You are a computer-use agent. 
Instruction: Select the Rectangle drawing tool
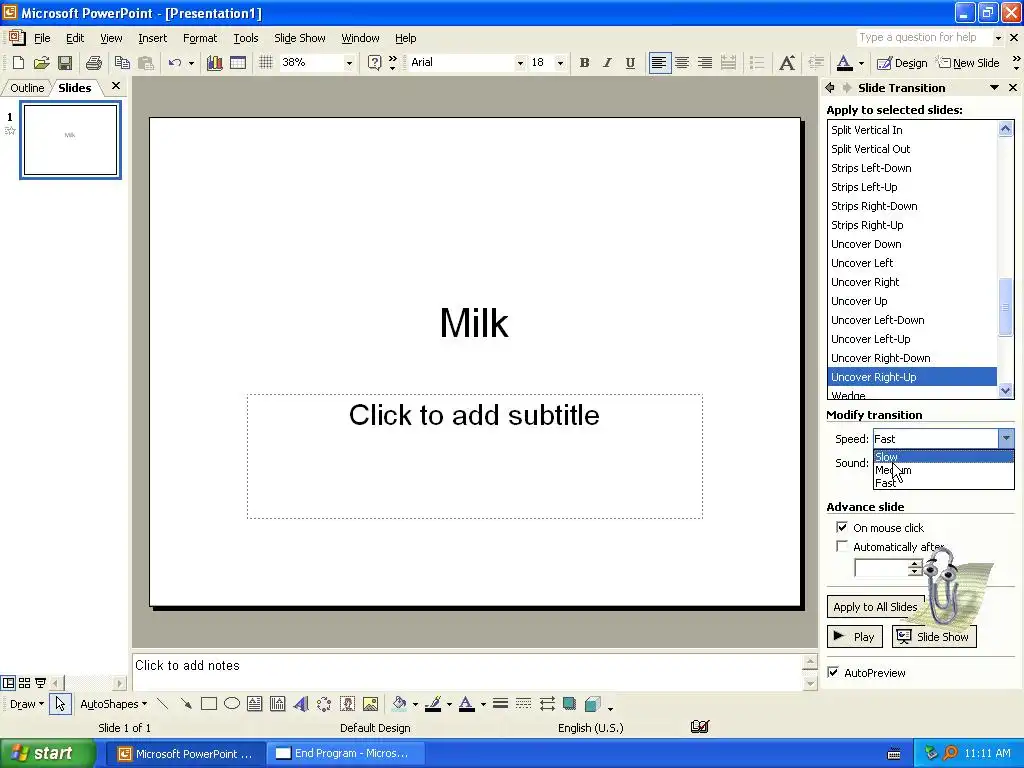209,704
